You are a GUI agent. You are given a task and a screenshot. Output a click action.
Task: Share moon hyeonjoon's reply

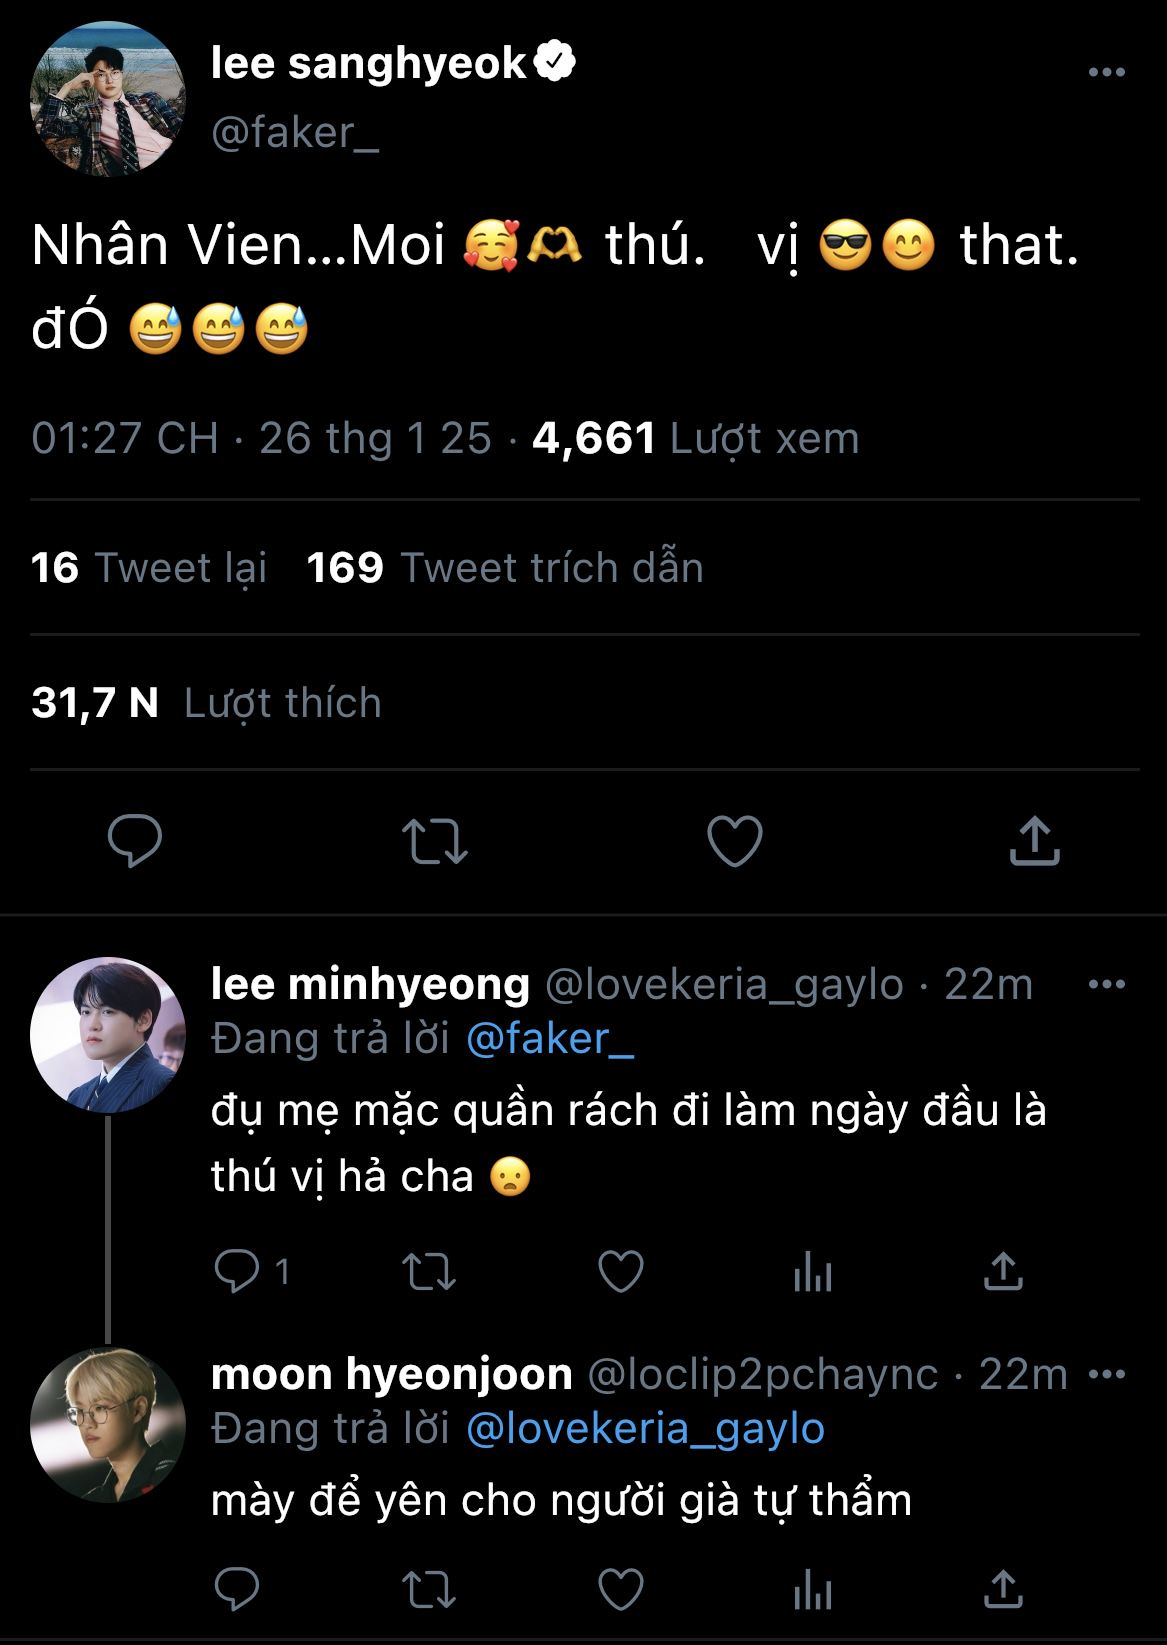point(1002,1588)
